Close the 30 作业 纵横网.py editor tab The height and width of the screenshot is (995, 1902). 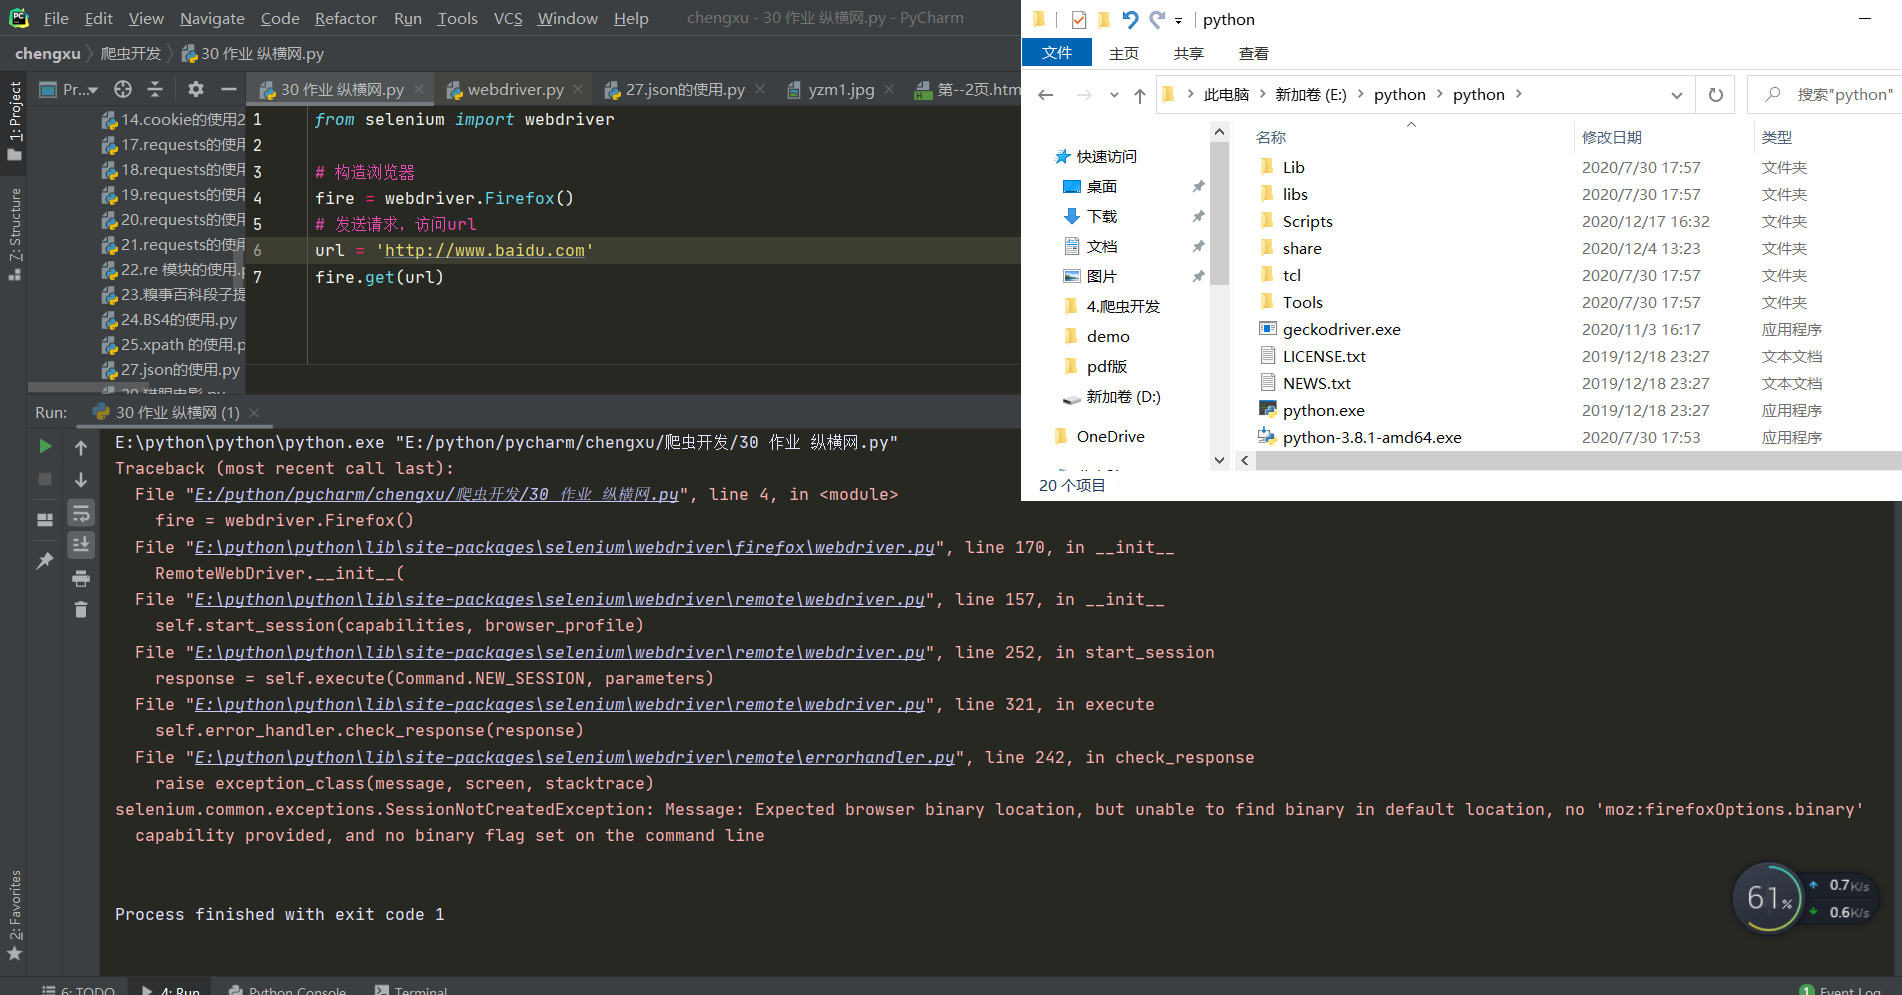(419, 89)
